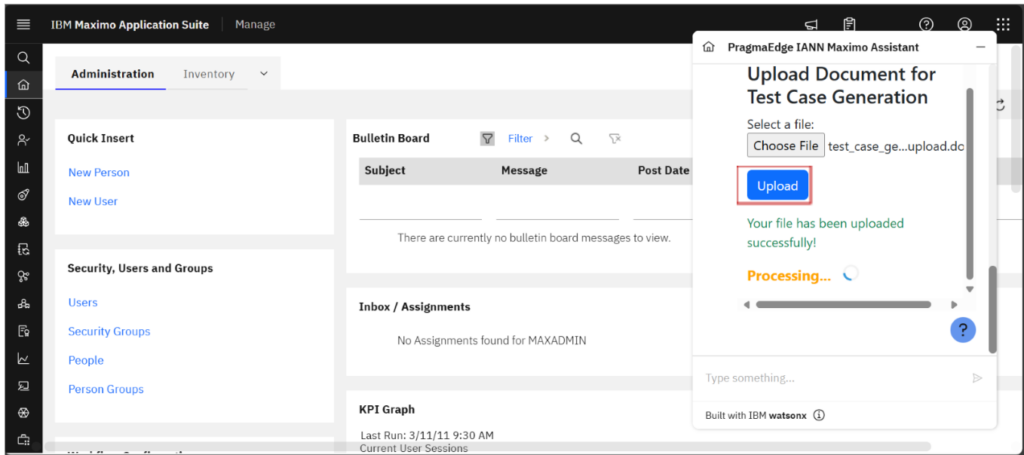1024x455 pixels.
Task: Expand the tab list chevron dropdown
Action: [x=264, y=74]
